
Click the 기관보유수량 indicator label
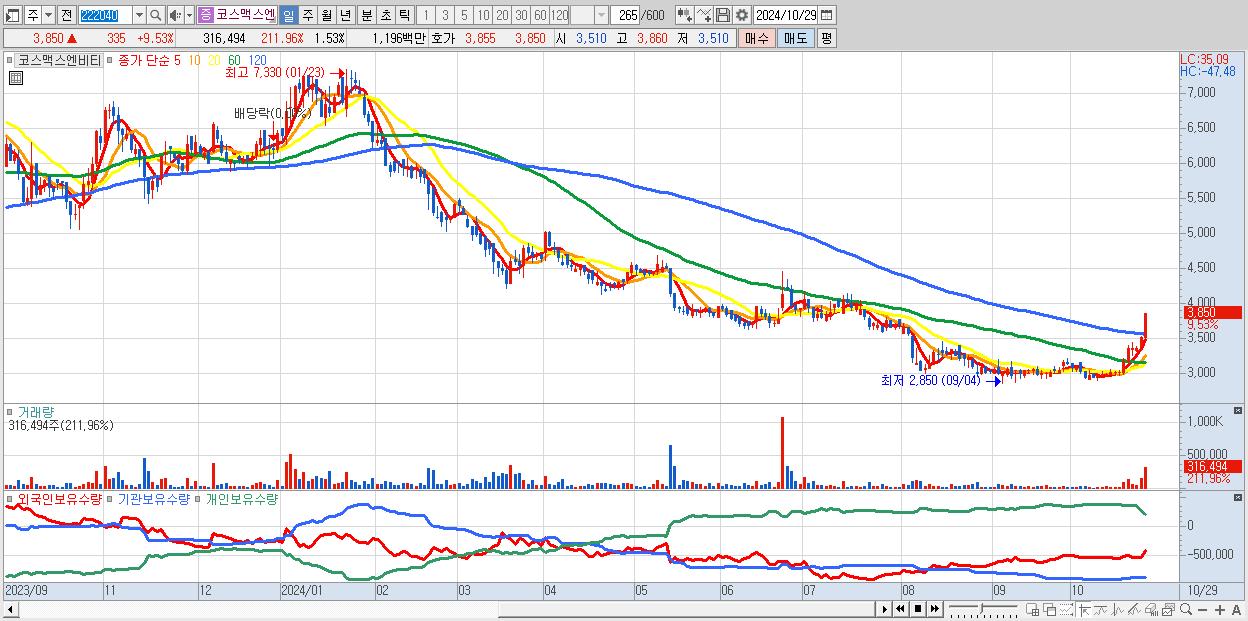click(153, 498)
